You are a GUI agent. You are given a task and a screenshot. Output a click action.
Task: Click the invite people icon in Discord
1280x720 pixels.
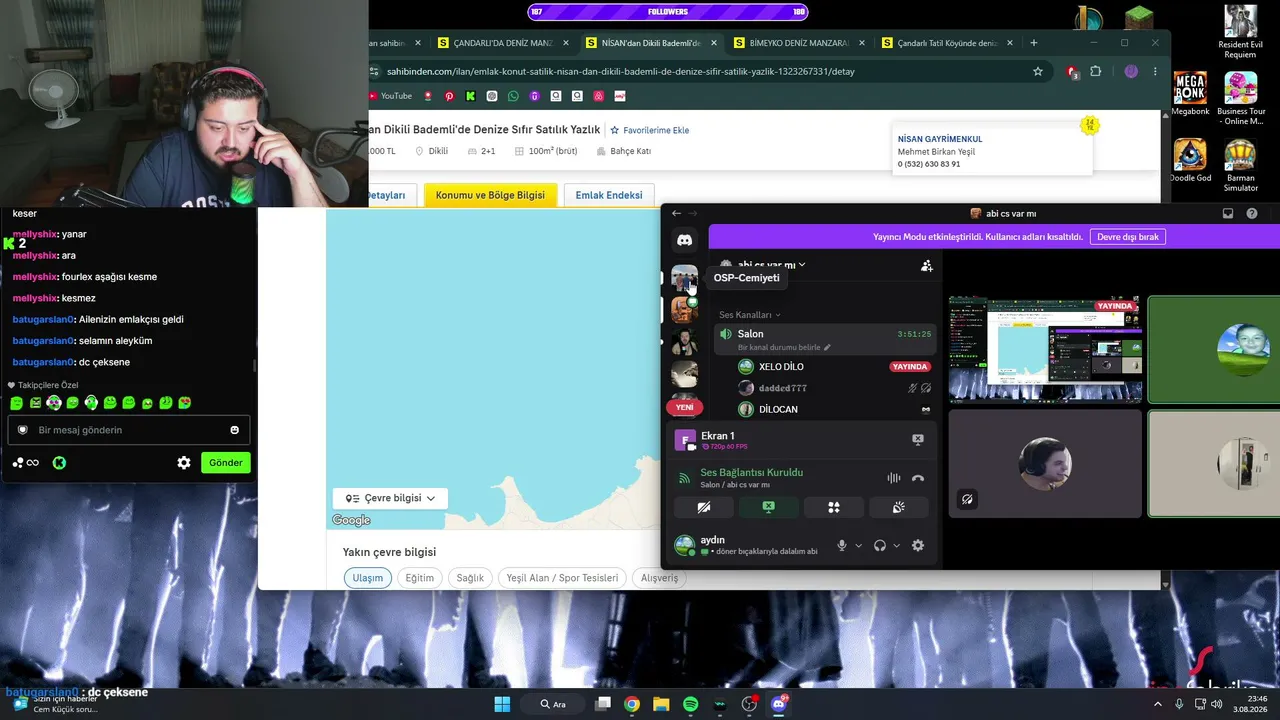[x=927, y=265]
